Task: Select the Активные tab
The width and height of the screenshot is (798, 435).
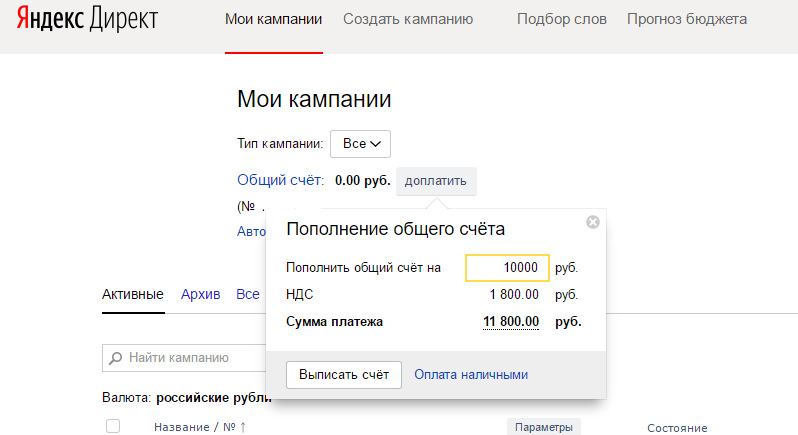Action: point(133,294)
